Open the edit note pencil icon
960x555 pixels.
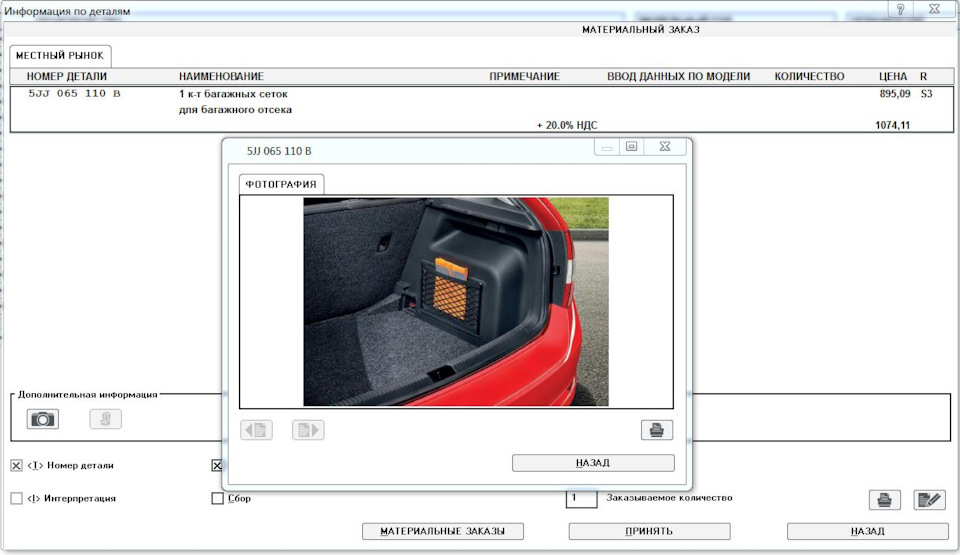929,500
